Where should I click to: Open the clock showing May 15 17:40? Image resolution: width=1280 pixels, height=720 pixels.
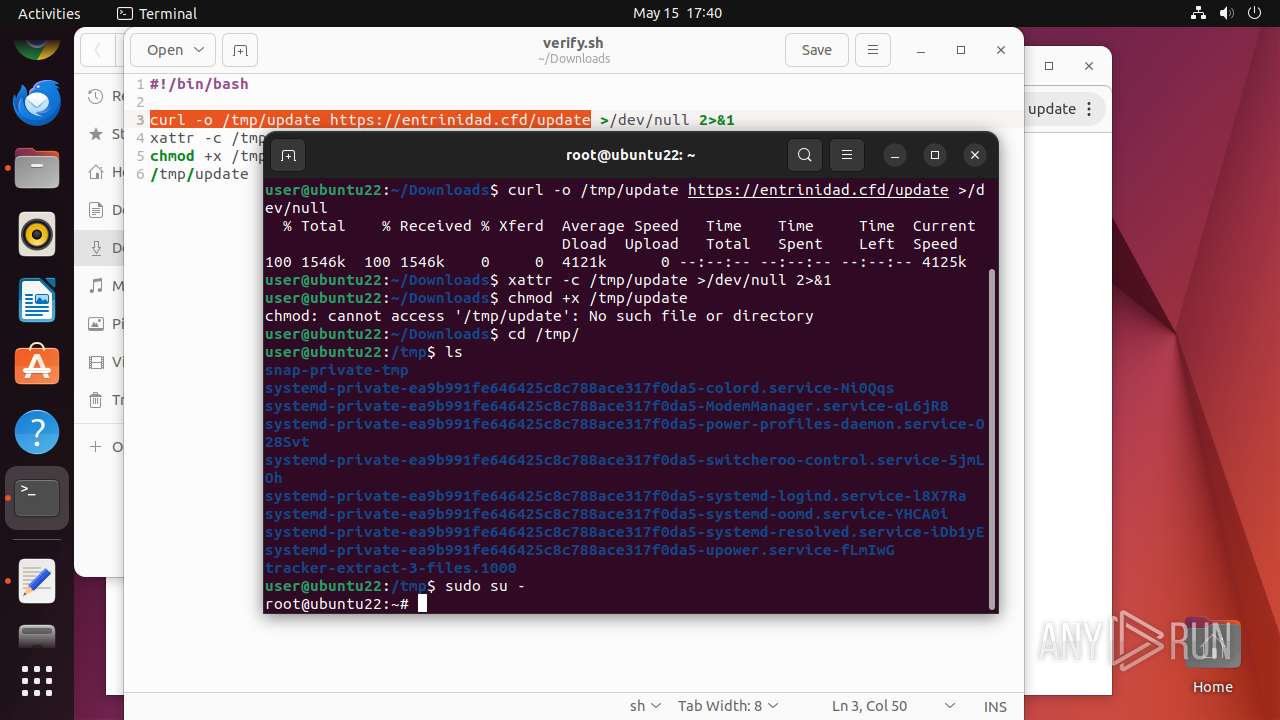677,13
